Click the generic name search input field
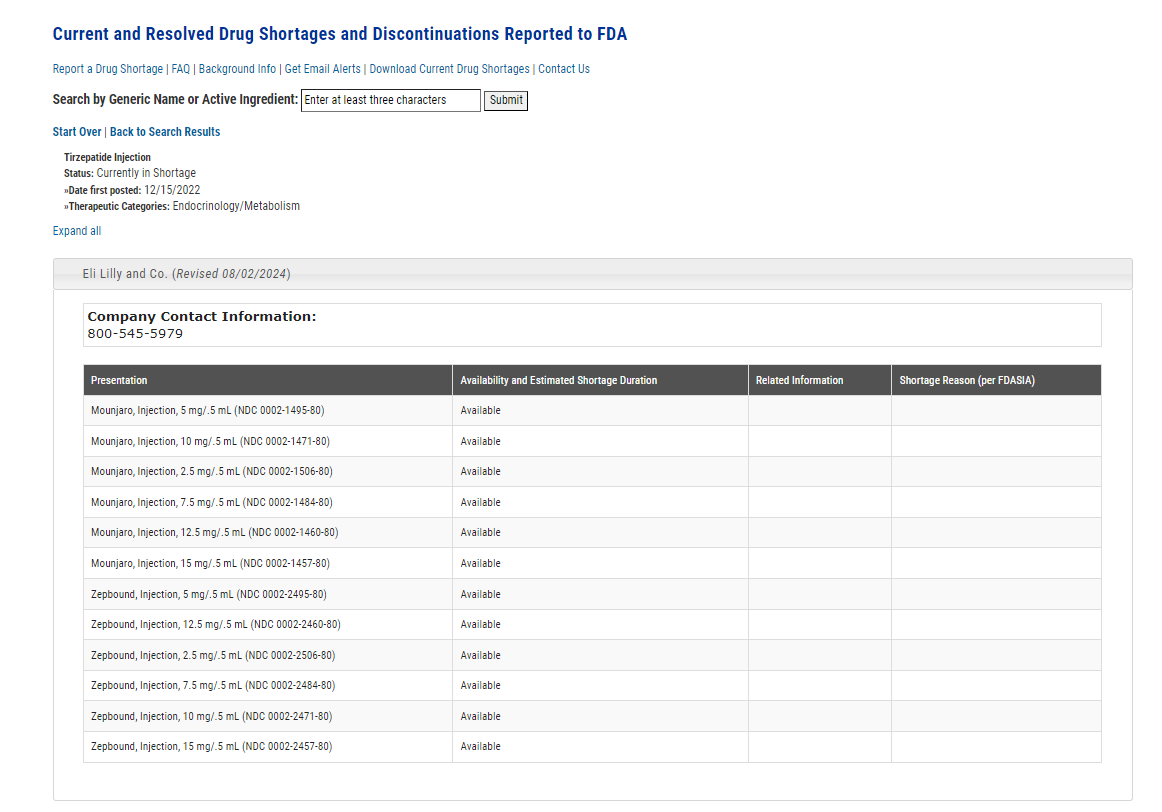This screenshot has width=1162, height=812. coord(390,100)
